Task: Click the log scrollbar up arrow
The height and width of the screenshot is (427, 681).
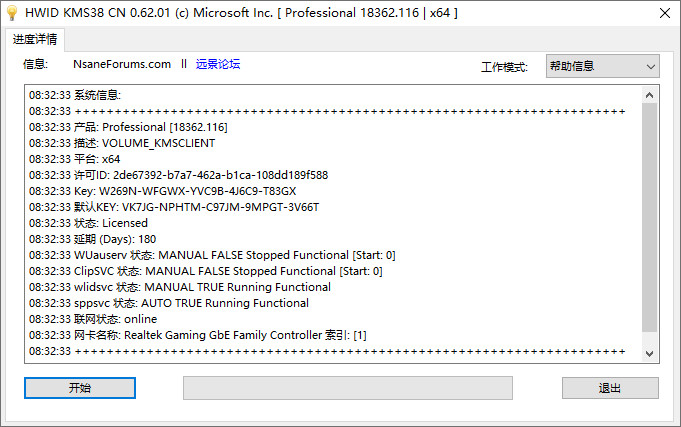Action: 649,95
